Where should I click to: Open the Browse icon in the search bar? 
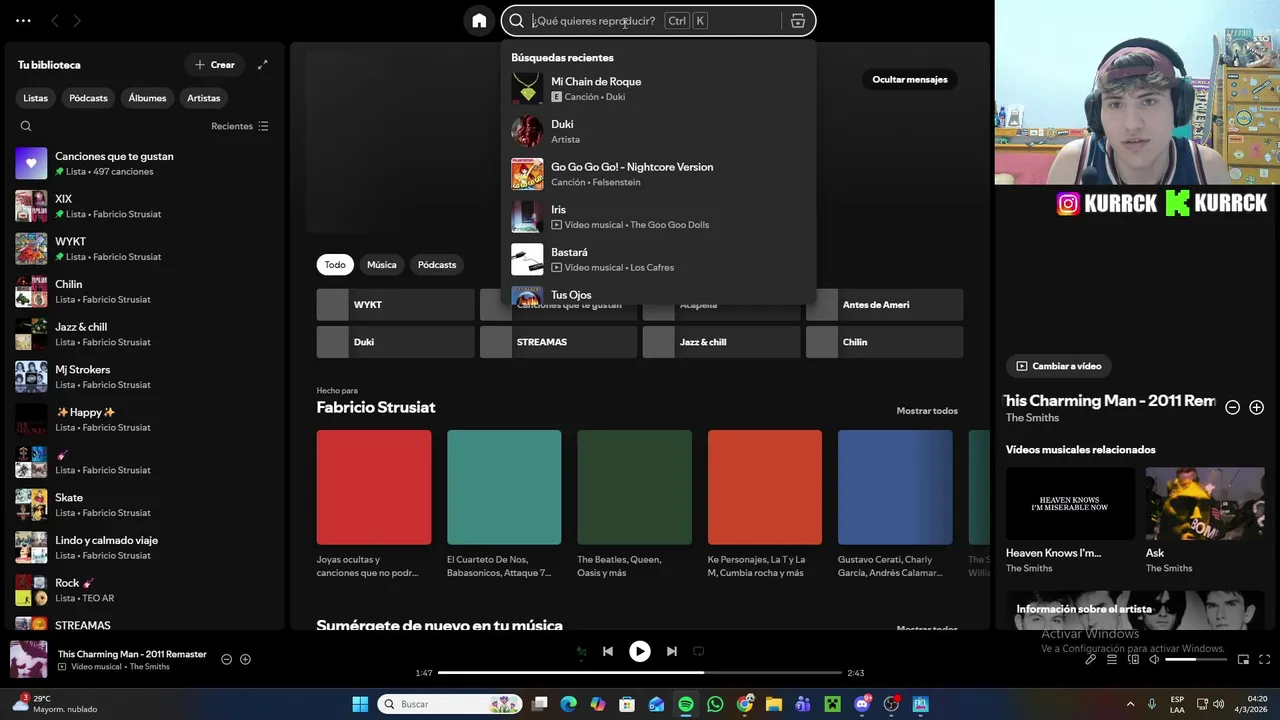797,20
